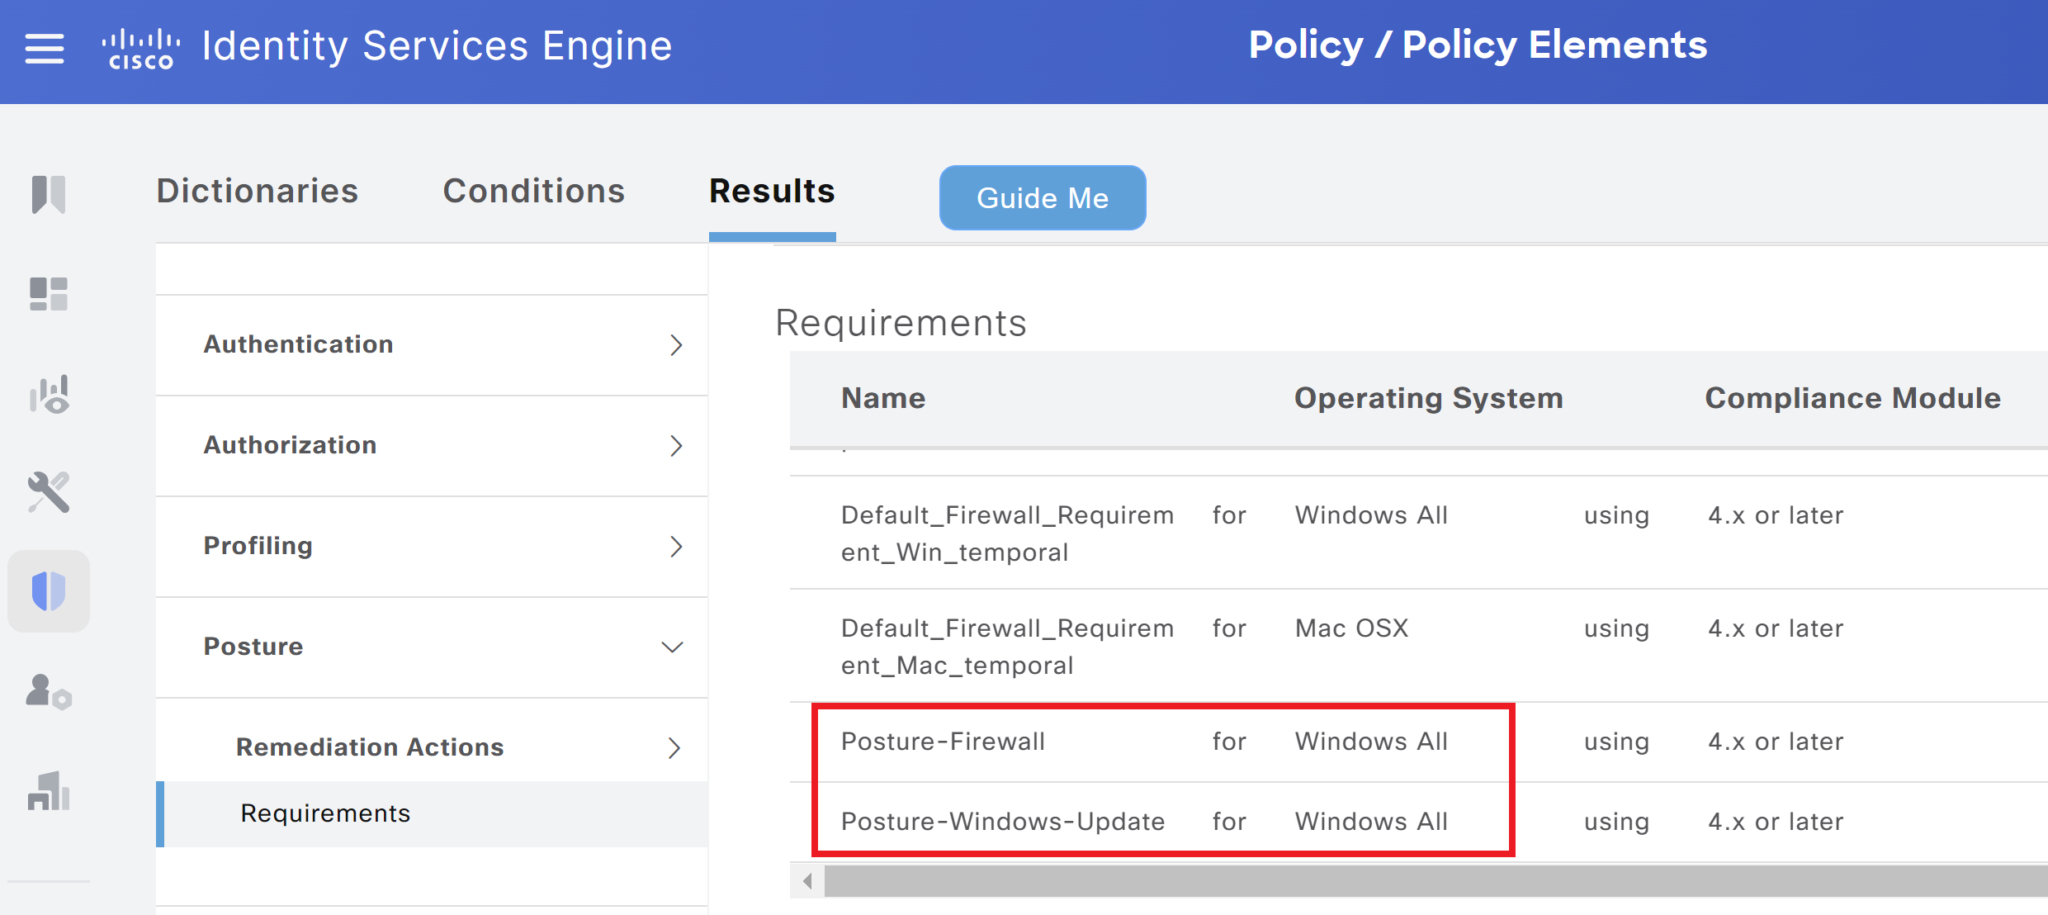Open the Posture-Firewall requirement
The image size is (2048, 915).
943,741
